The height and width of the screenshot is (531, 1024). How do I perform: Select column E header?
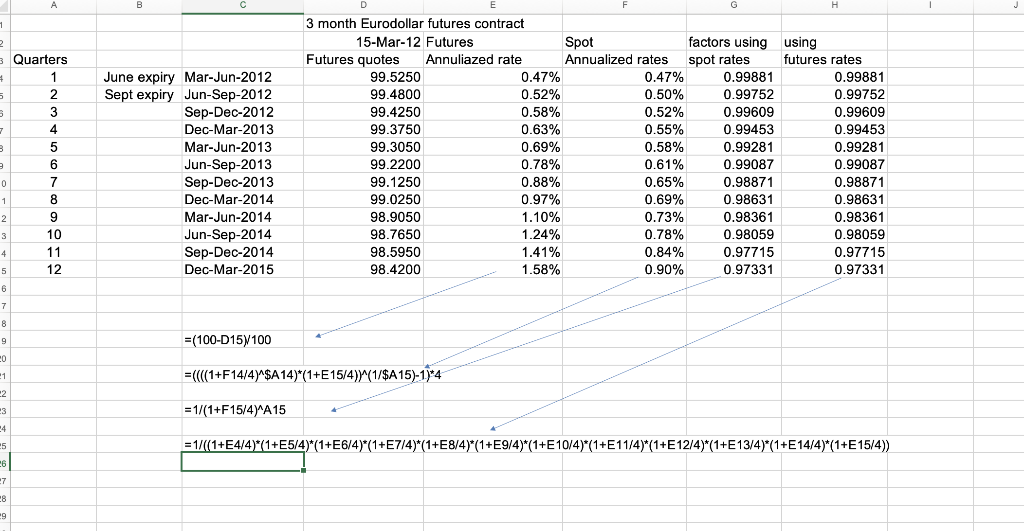[x=492, y=5]
